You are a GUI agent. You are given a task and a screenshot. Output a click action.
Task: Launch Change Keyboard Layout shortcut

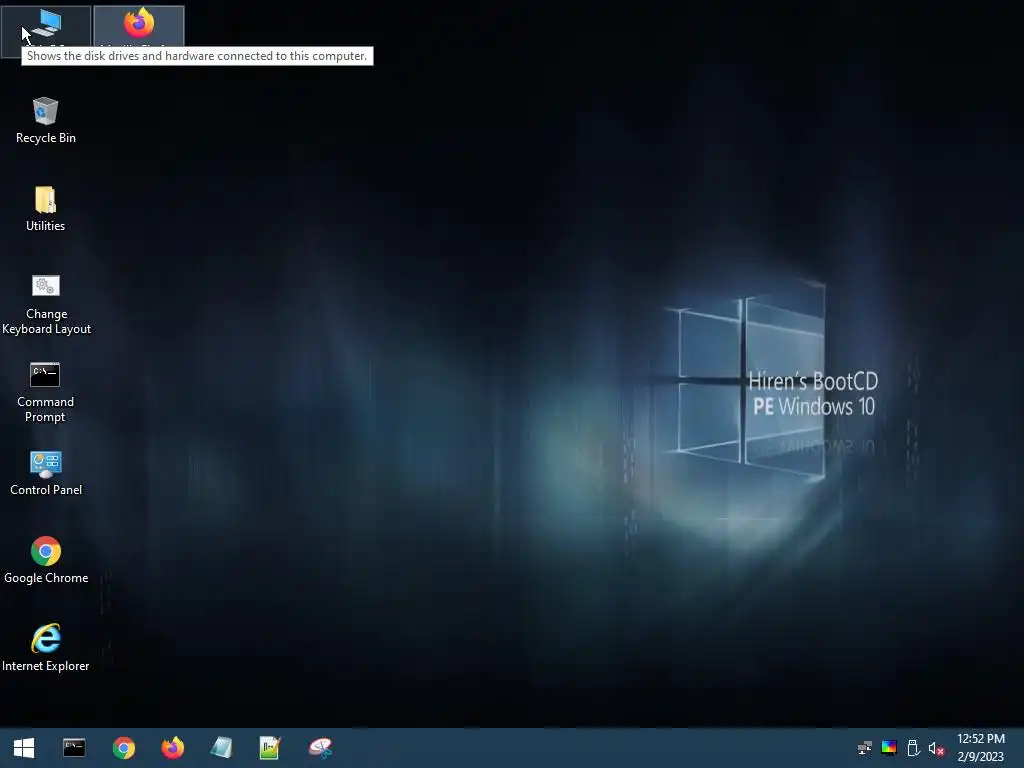[46, 304]
